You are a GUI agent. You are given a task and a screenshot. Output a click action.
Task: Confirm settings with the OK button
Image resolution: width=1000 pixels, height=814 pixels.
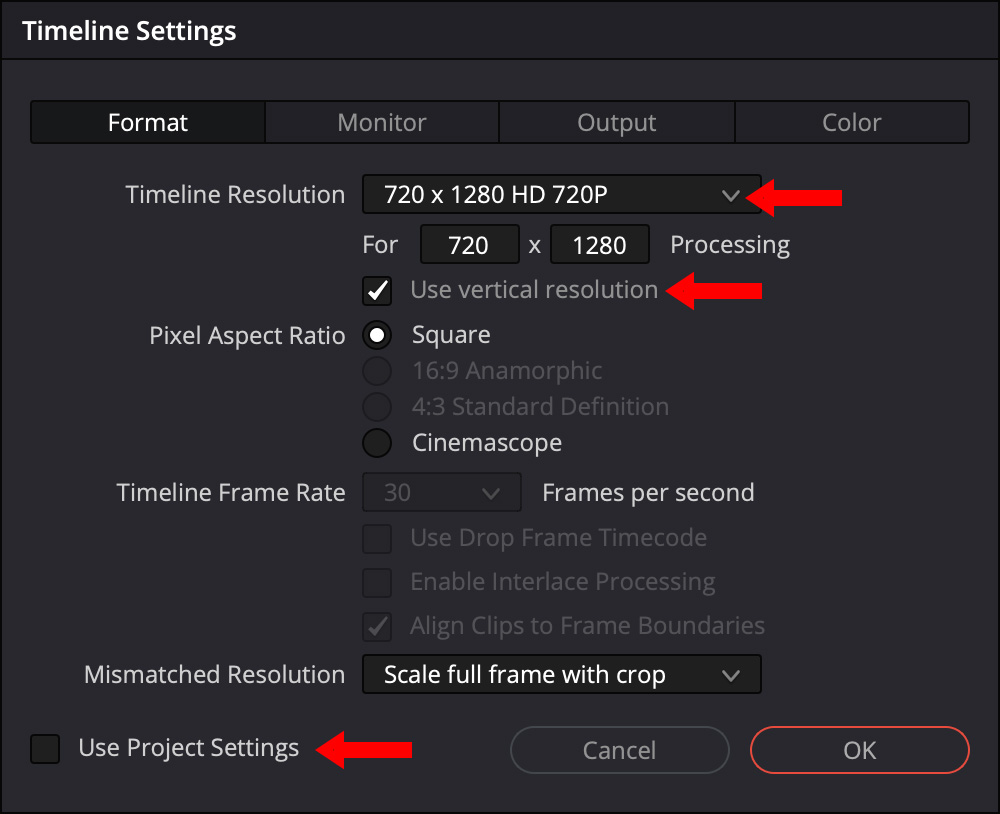[859, 750]
